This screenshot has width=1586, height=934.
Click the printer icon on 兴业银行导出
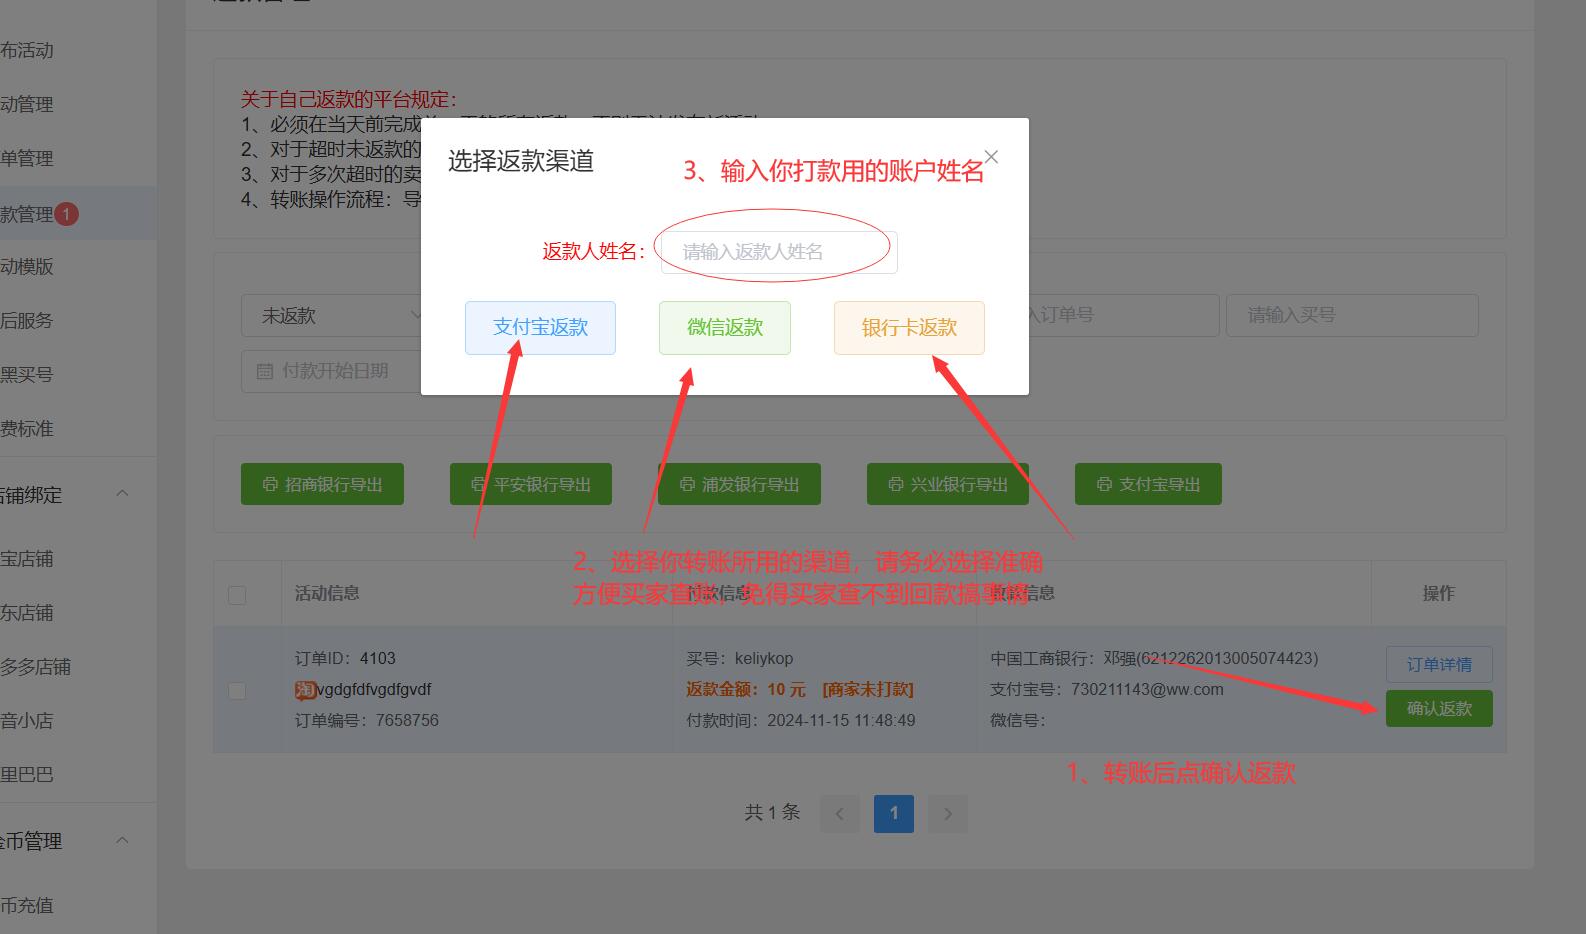click(x=896, y=484)
